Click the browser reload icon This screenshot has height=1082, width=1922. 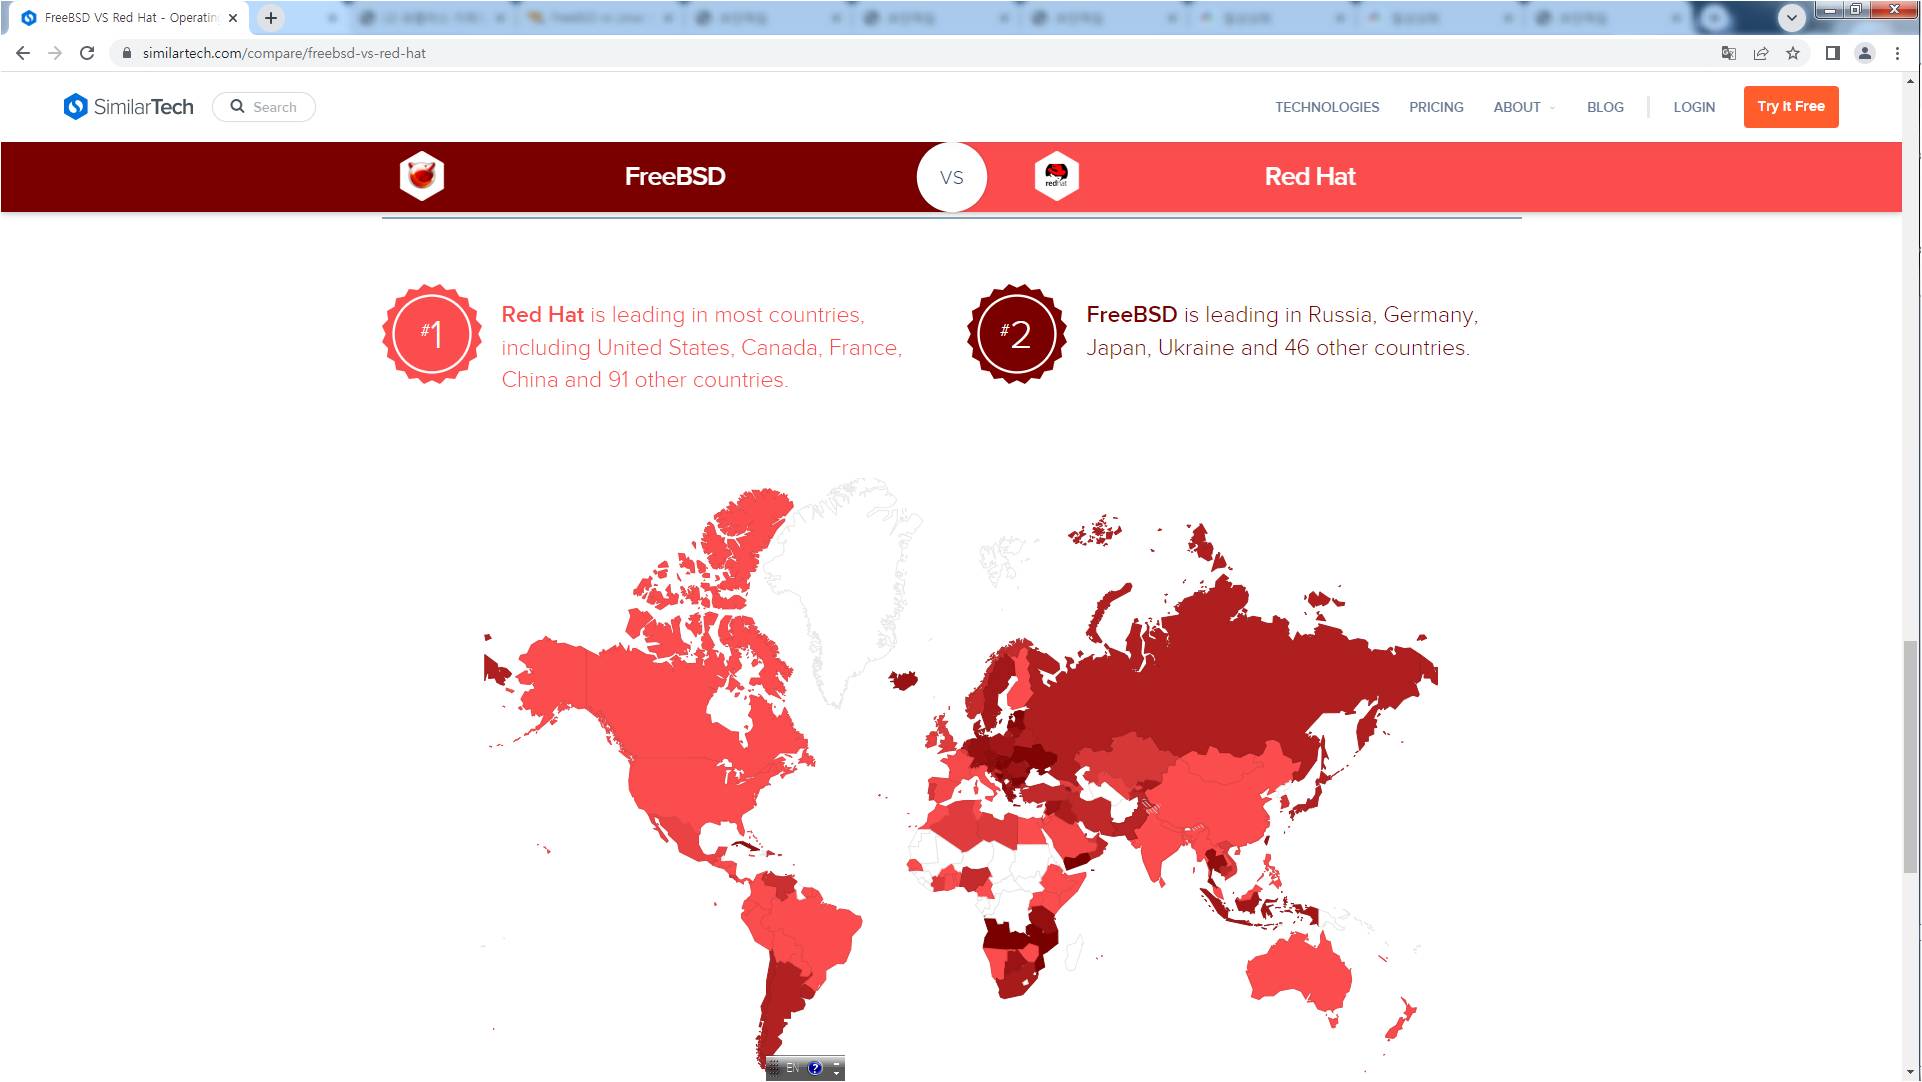pyautogui.click(x=87, y=53)
